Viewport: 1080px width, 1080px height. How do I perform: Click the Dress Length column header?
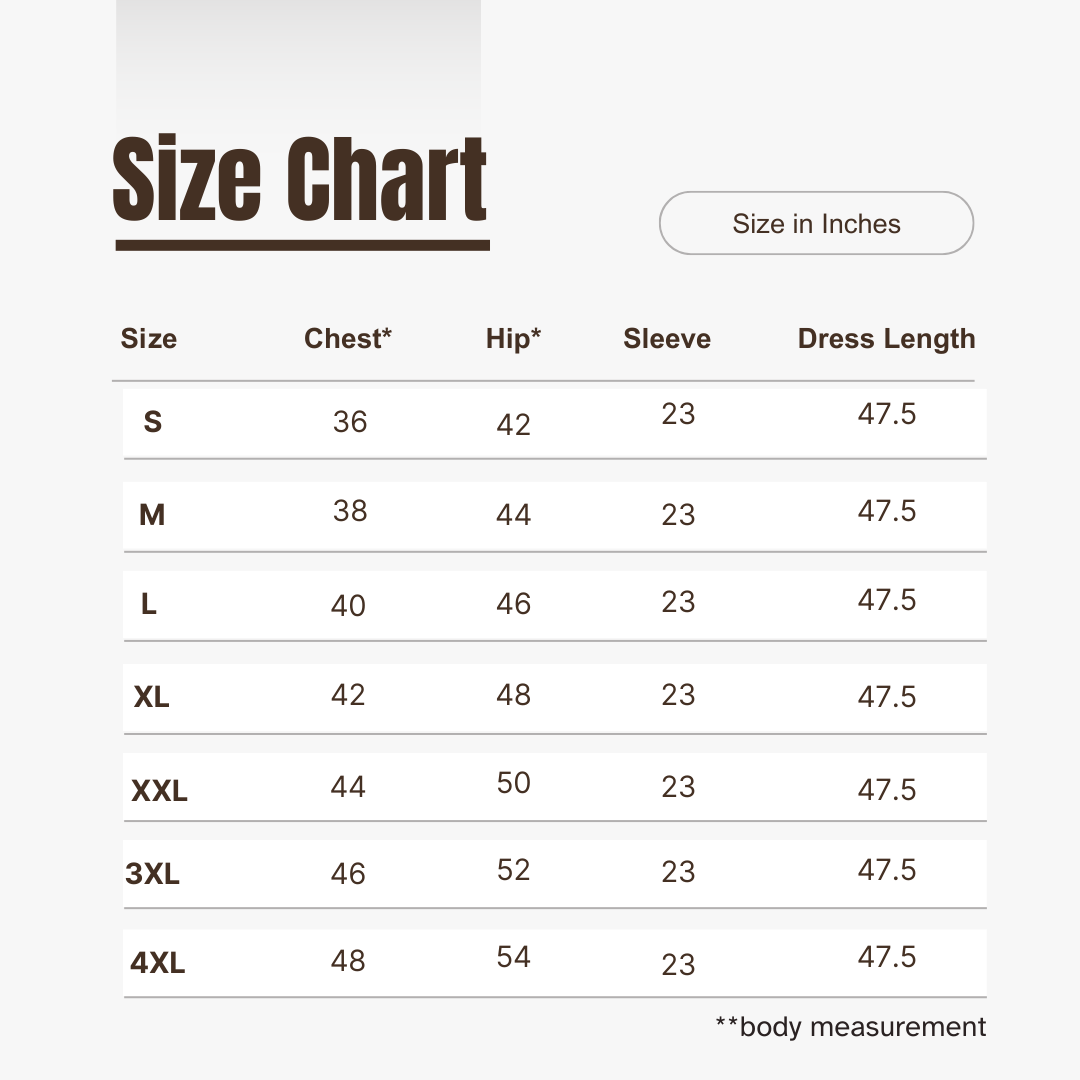(x=886, y=339)
